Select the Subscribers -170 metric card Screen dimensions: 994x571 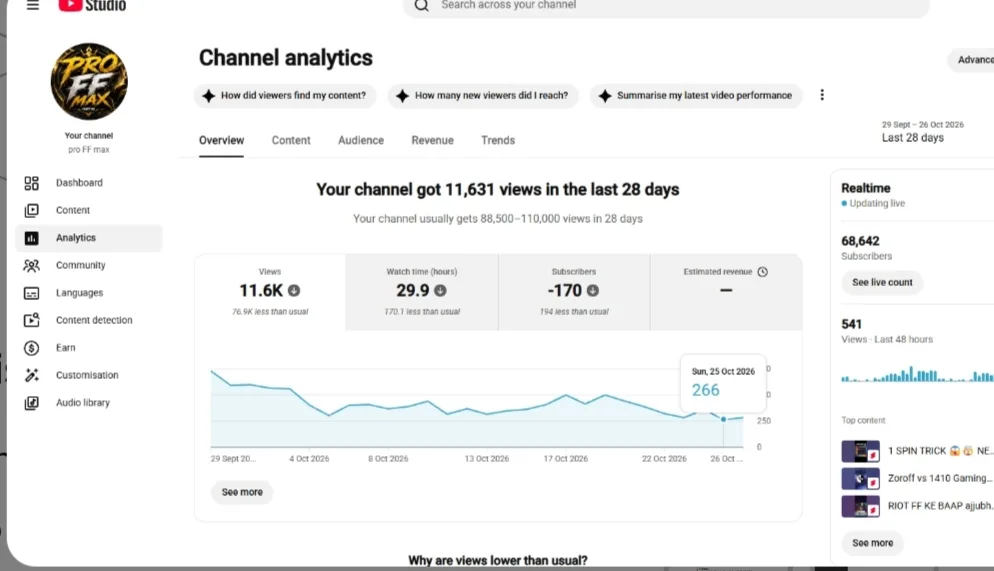tap(574, 292)
